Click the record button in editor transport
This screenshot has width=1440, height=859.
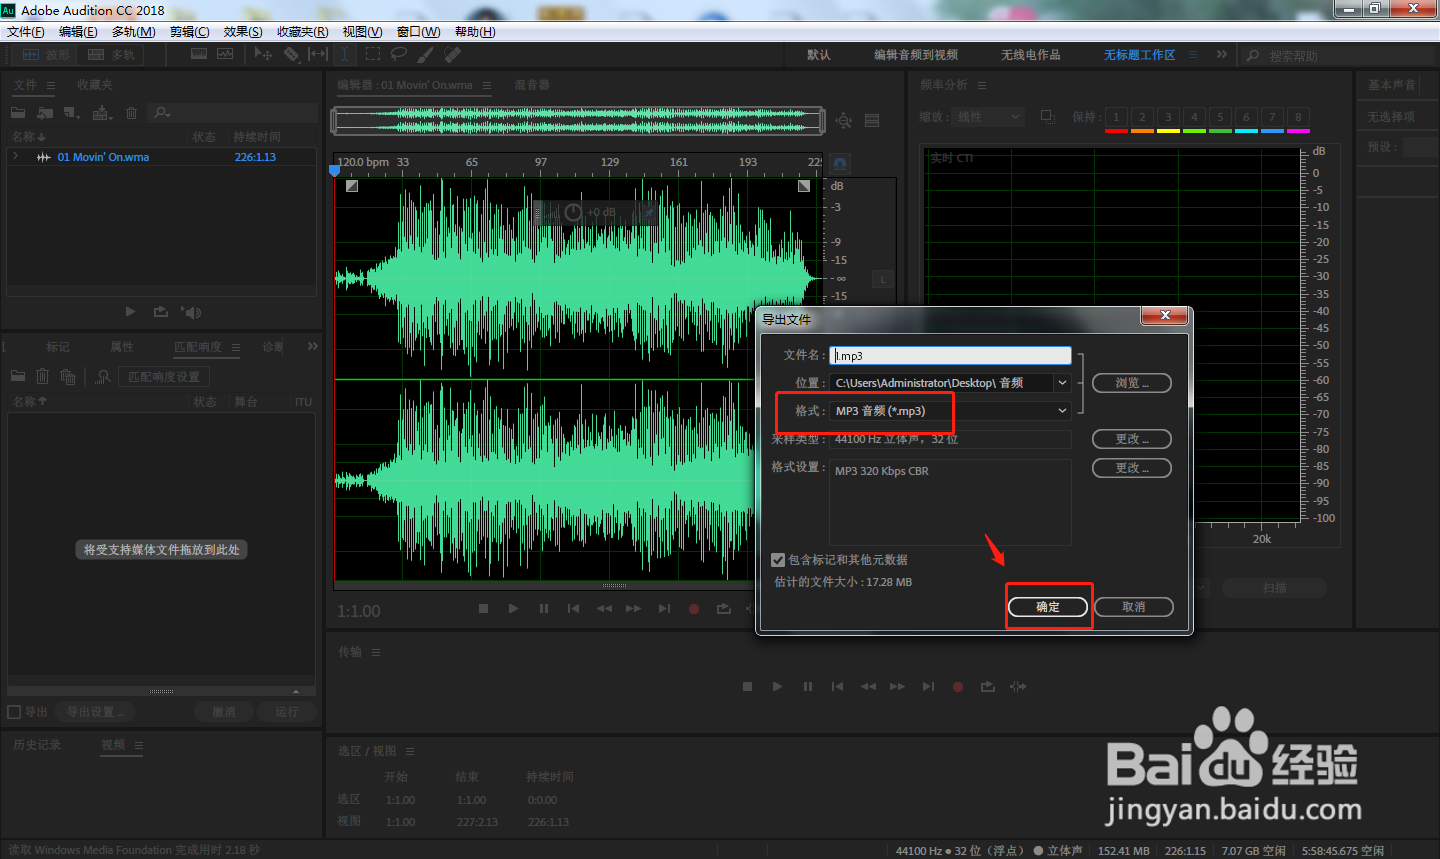(694, 608)
